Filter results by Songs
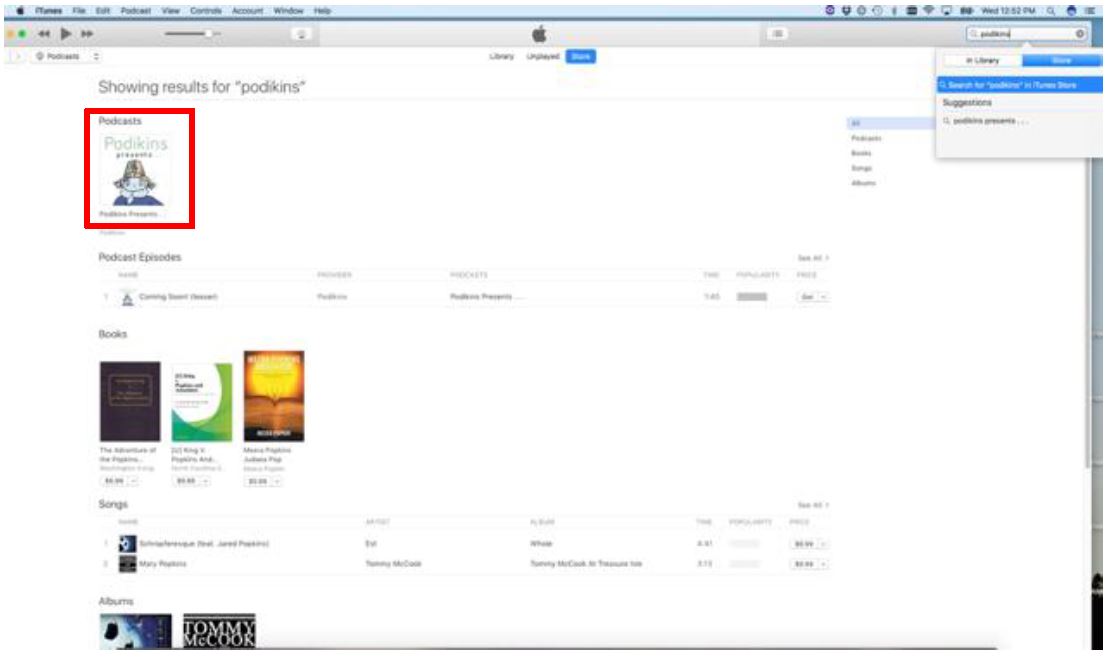Screen dimensions: 1107x658 click(x=861, y=168)
